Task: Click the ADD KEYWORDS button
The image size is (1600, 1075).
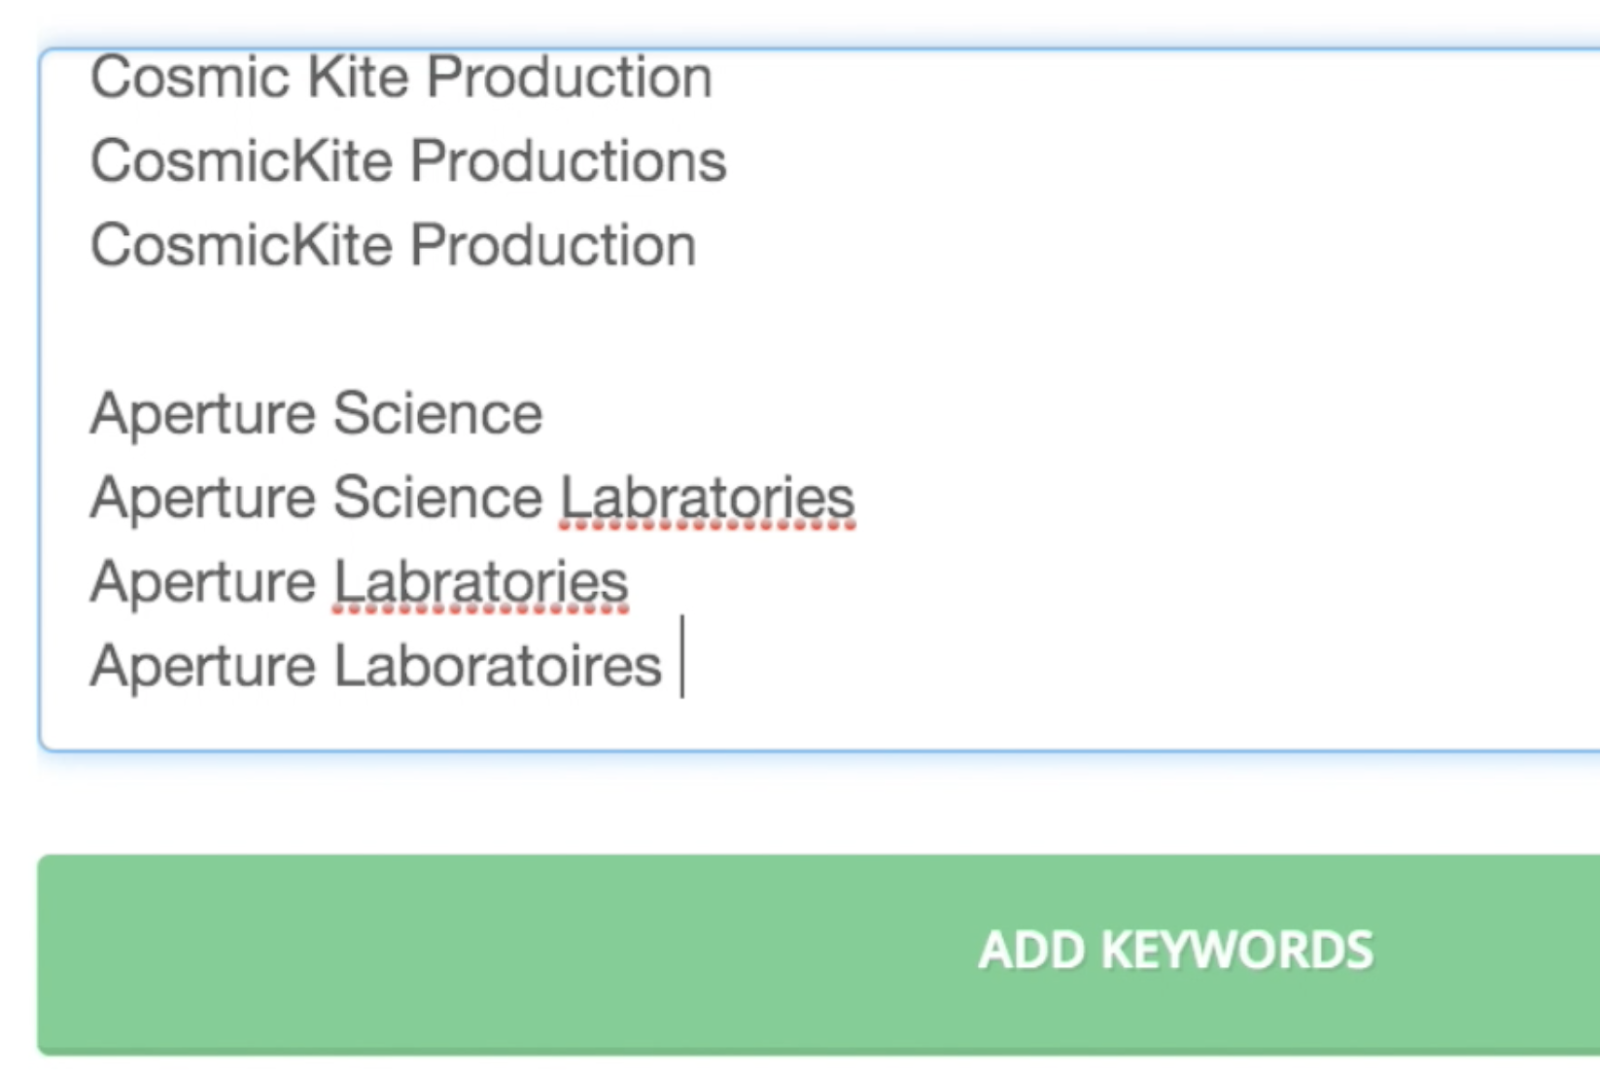Action: pos(1175,951)
